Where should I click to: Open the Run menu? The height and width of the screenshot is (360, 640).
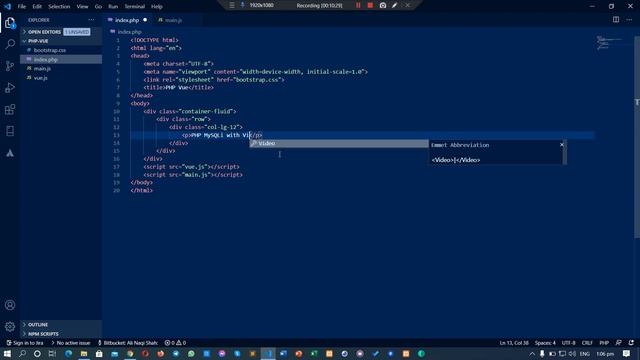pyautogui.click(x=113, y=7)
